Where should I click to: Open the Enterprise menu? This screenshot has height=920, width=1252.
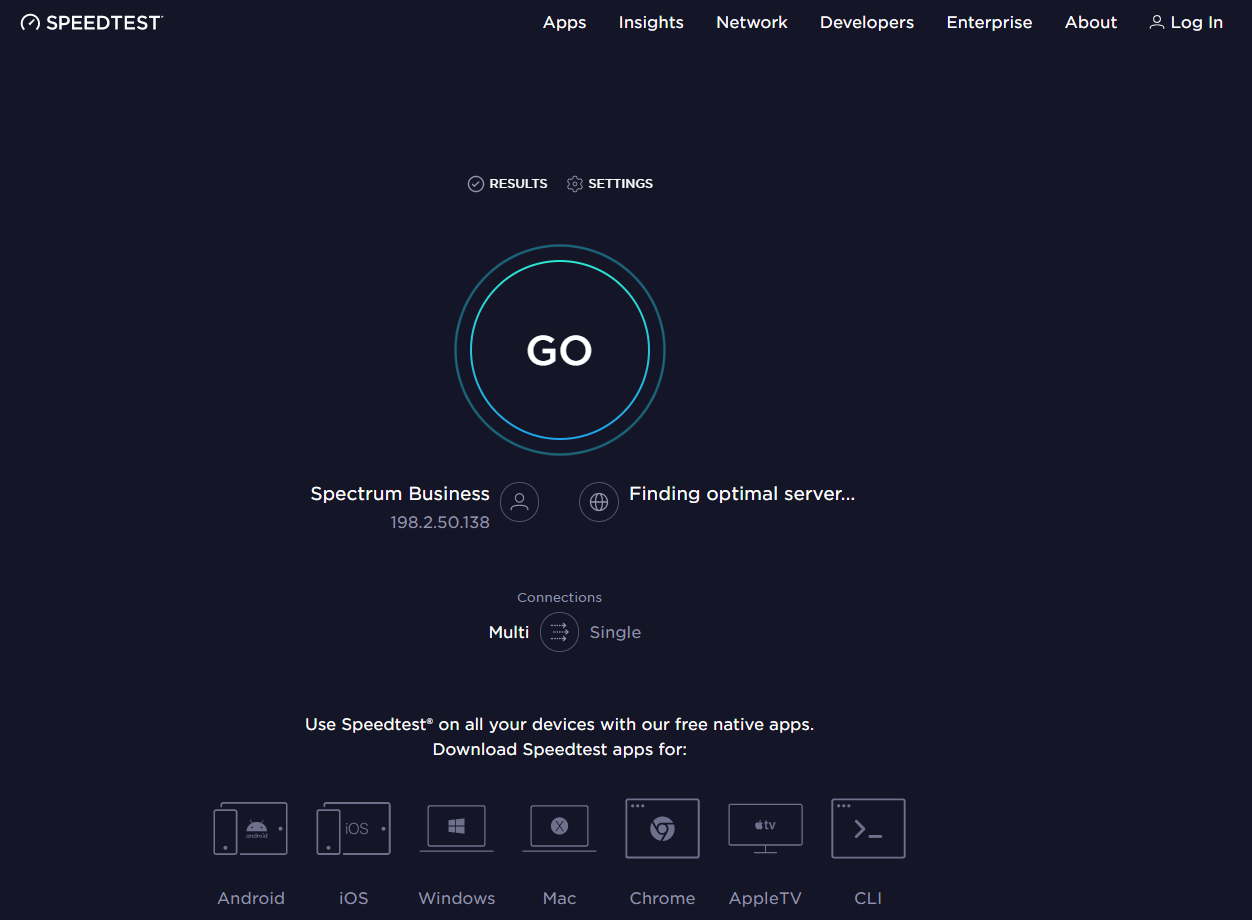point(989,22)
